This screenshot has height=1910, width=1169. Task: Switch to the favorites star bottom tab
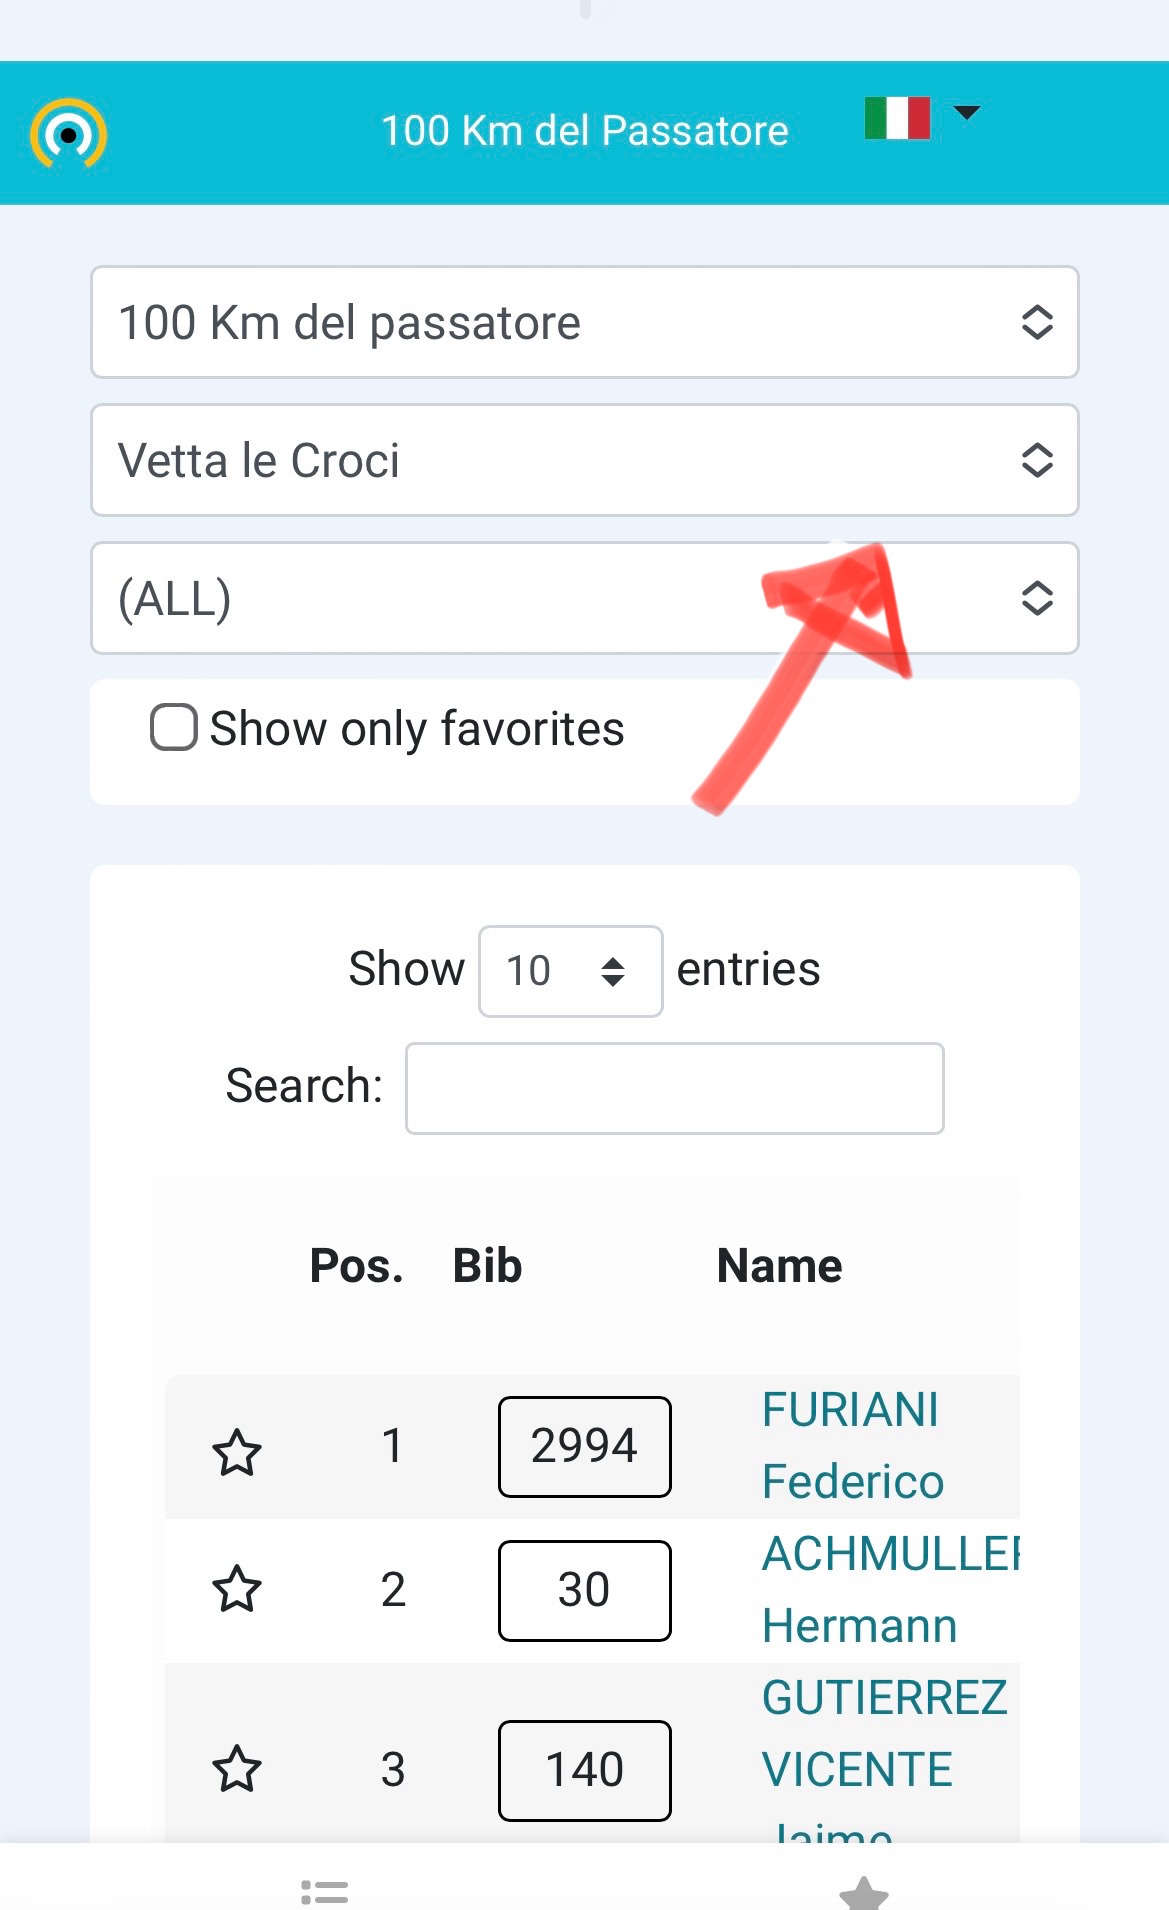tap(864, 1893)
